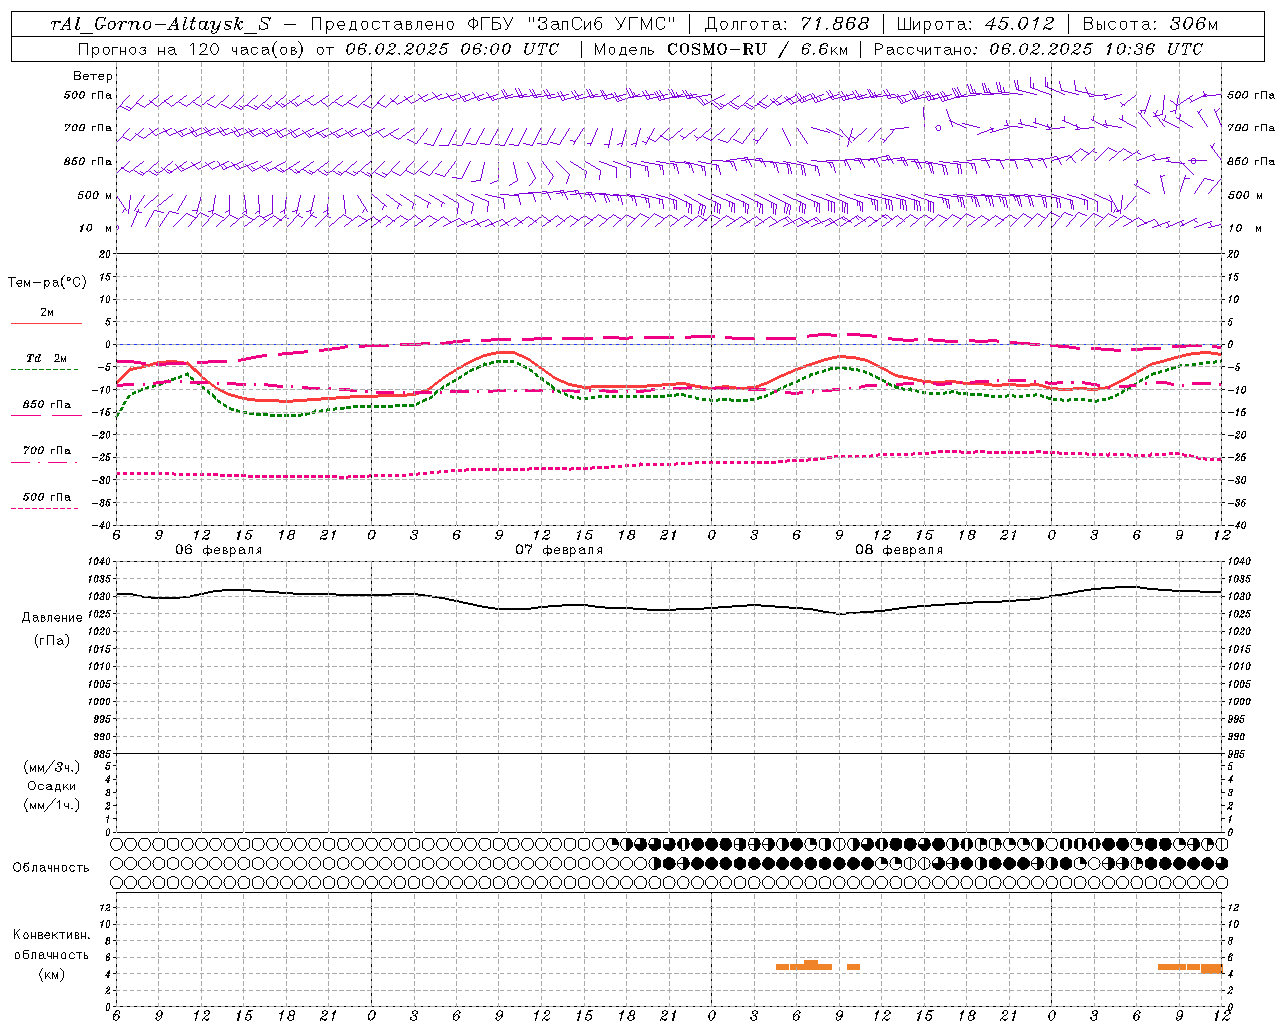Click the 06 февраля date label

point(219,550)
